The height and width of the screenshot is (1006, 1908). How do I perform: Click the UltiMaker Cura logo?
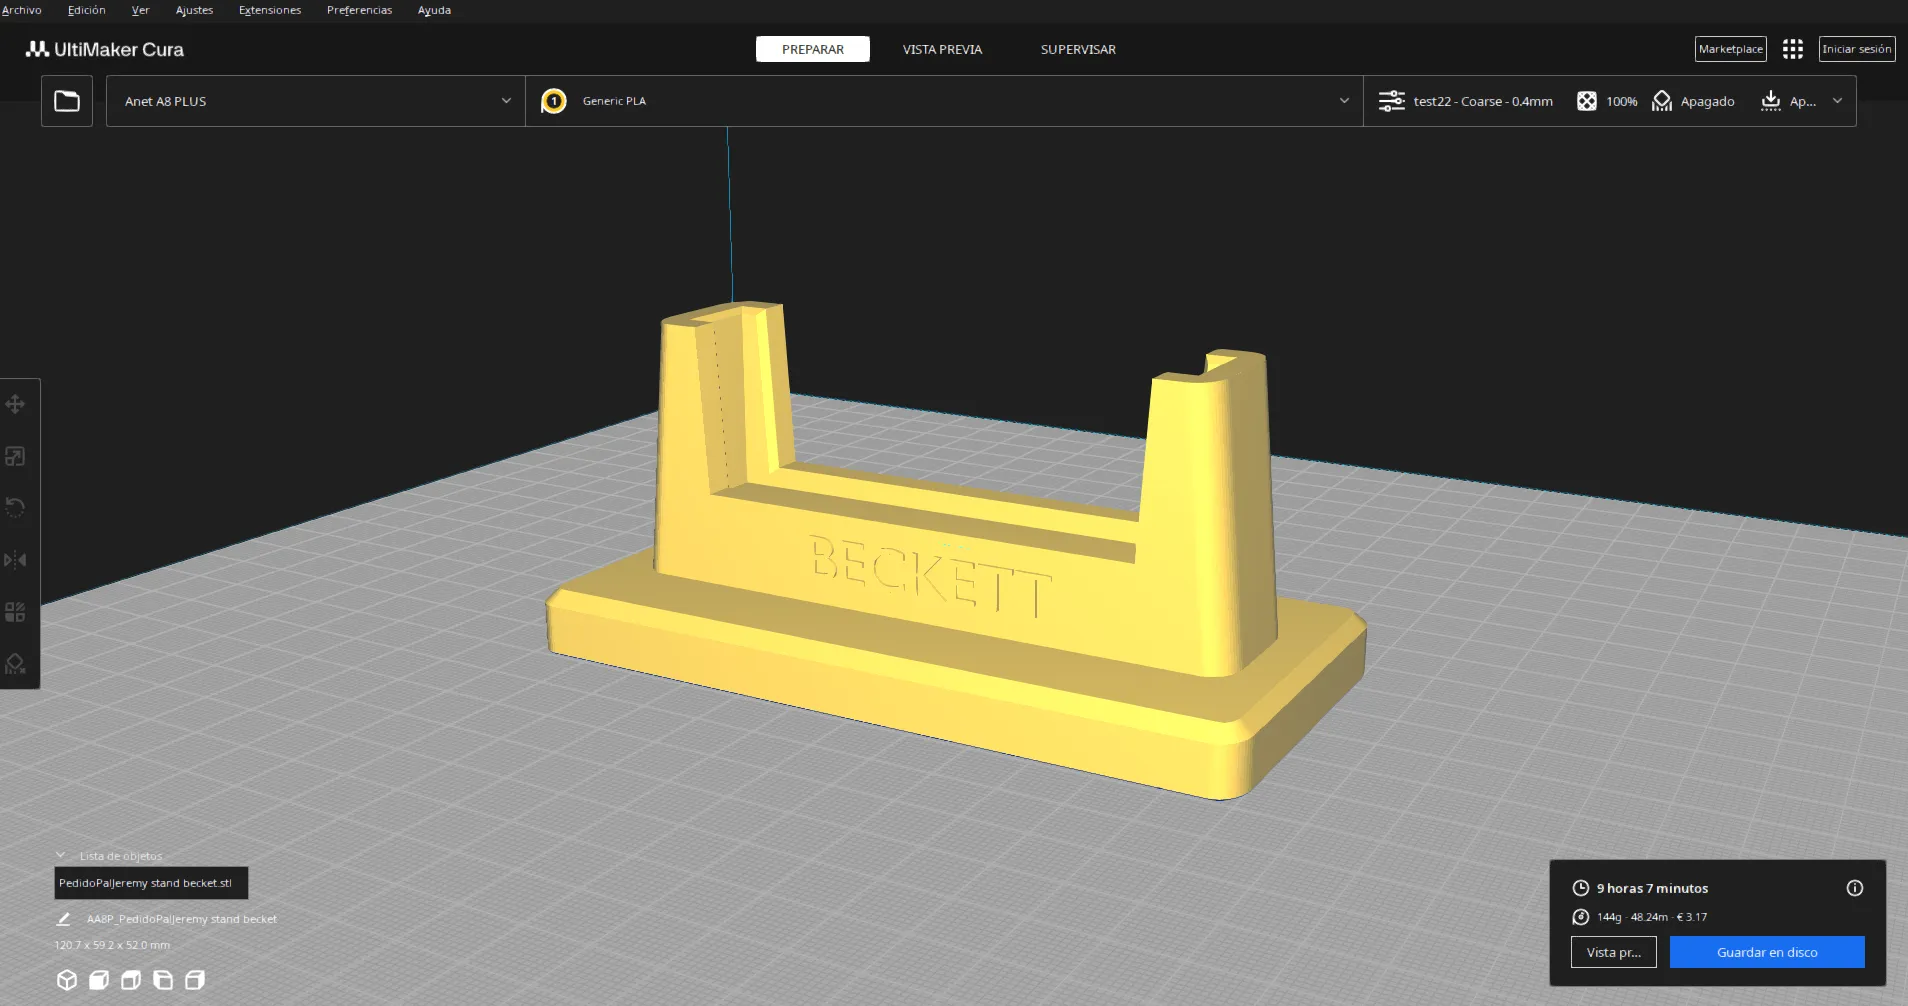pos(105,49)
